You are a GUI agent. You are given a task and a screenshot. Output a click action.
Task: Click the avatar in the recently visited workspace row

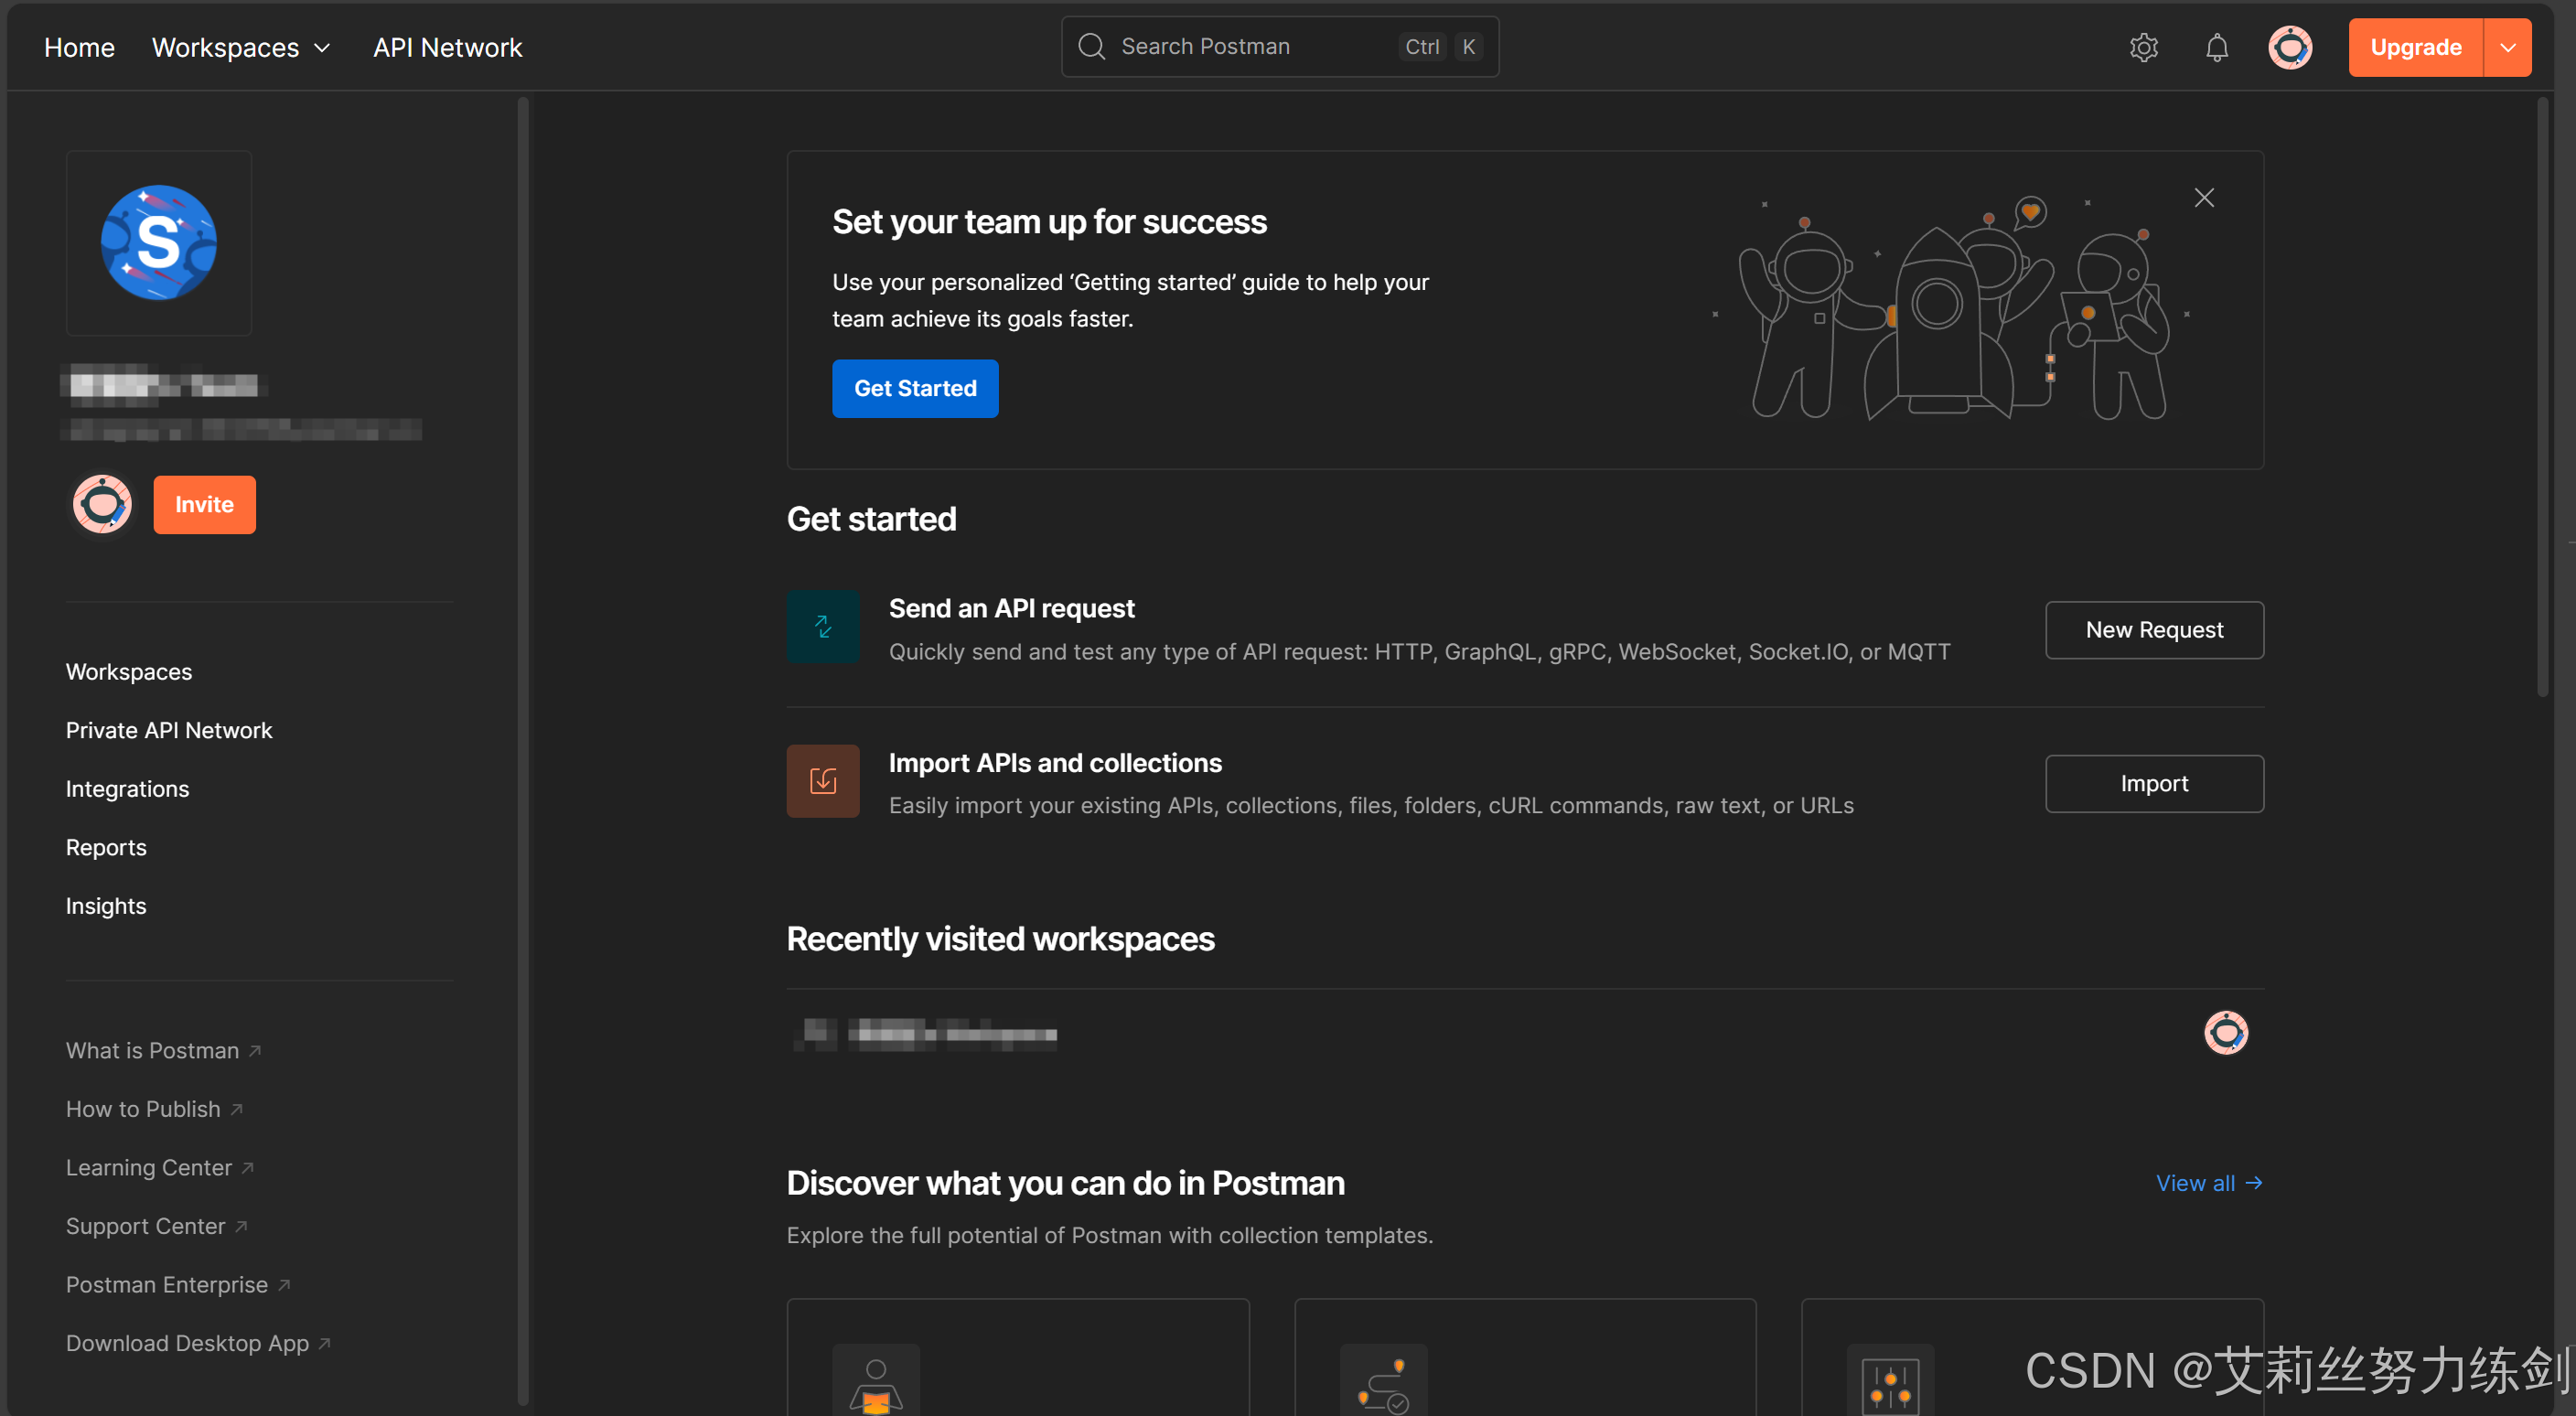pos(2225,1033)
